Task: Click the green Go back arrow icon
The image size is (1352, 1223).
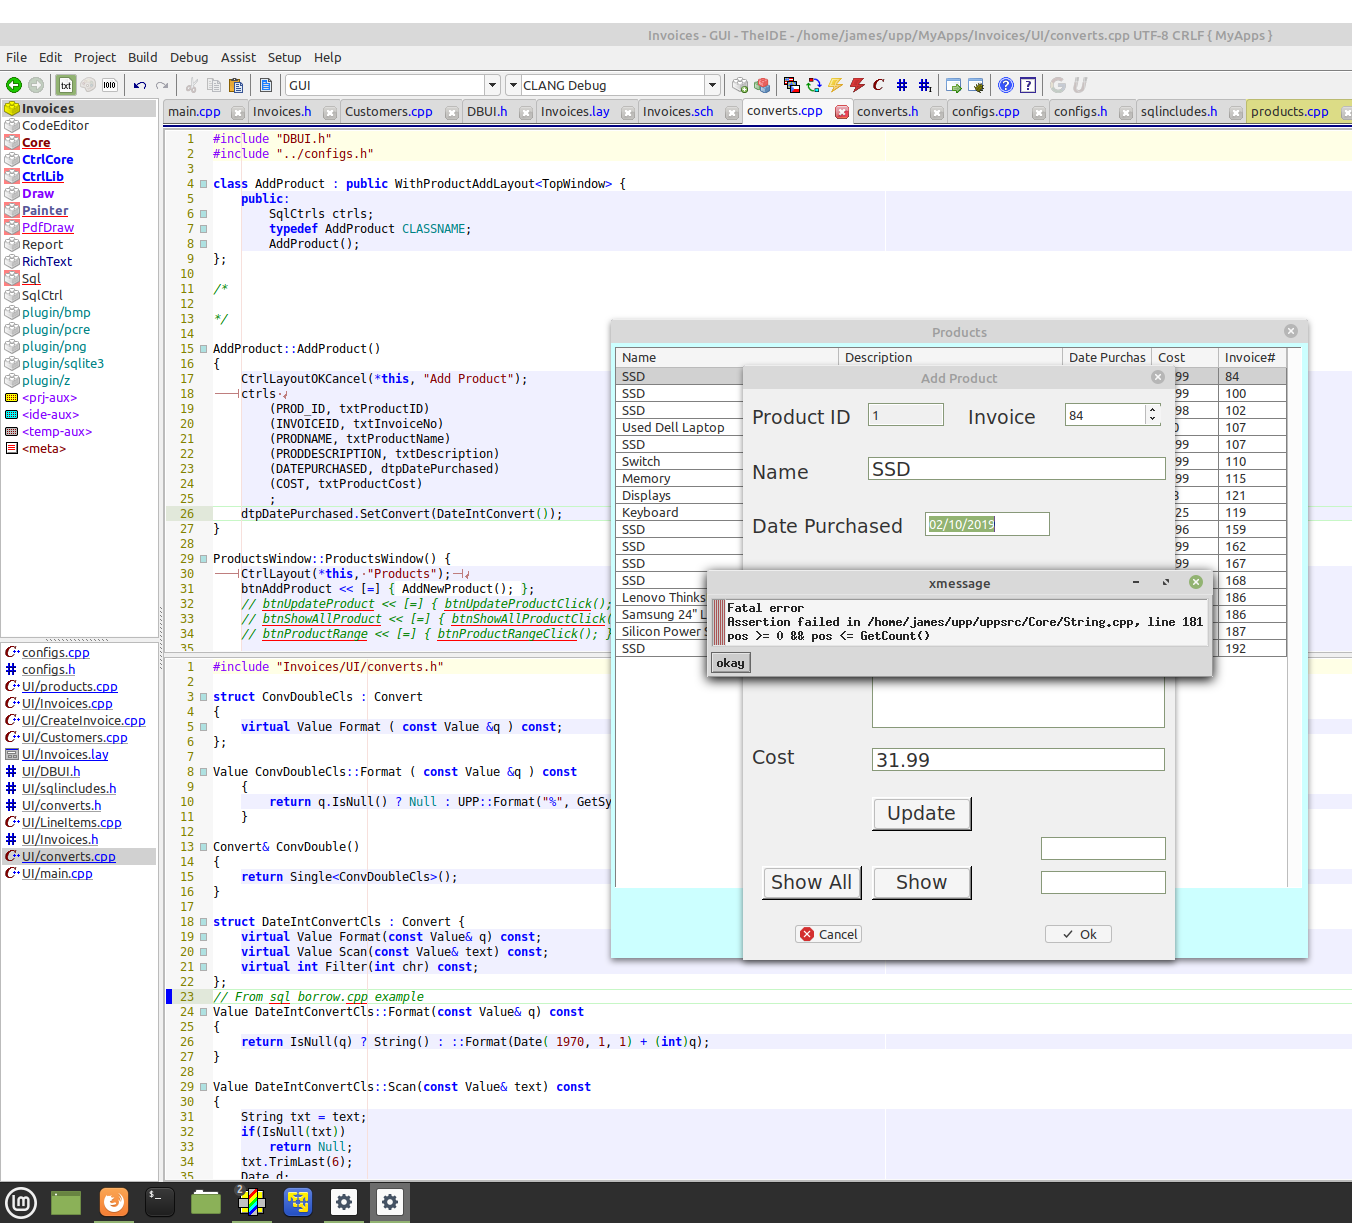Action: point(14,85)
